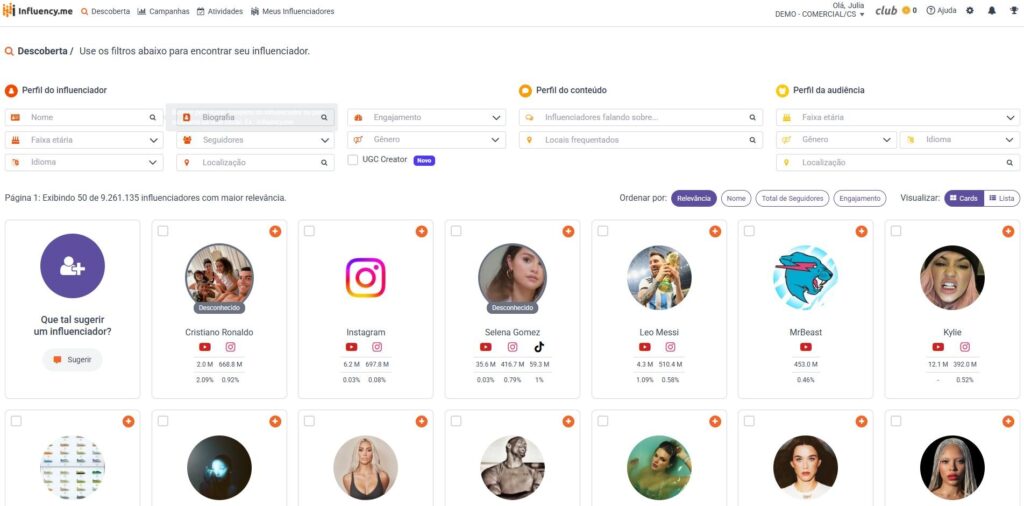Click the Influency.me logo
The height and width of the screenshot is (506, 1024).
click(x=38, y=11)
